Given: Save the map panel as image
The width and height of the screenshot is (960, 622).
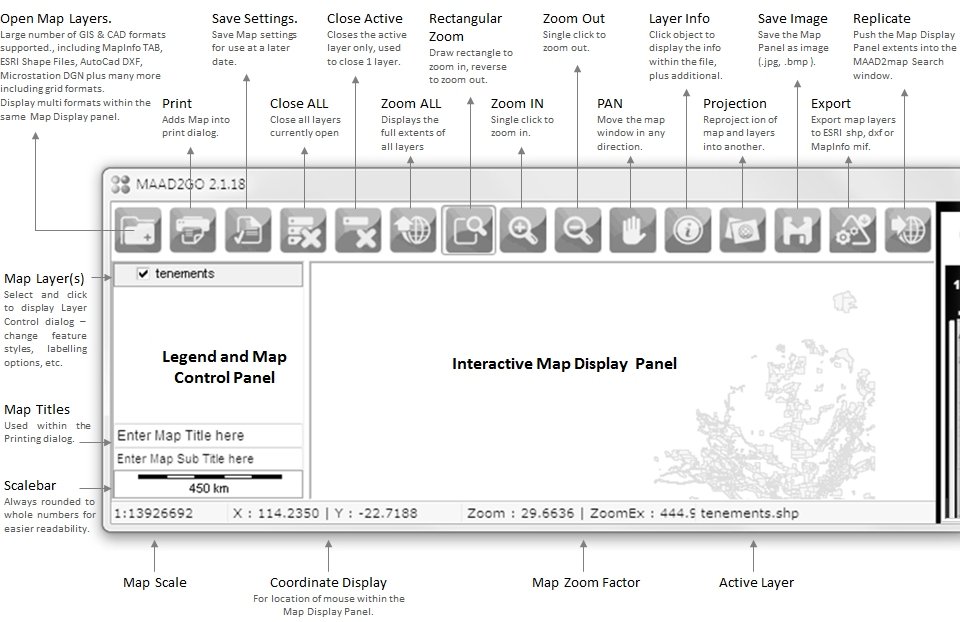Looking at the screenshot, I should (x=798, y=230).
